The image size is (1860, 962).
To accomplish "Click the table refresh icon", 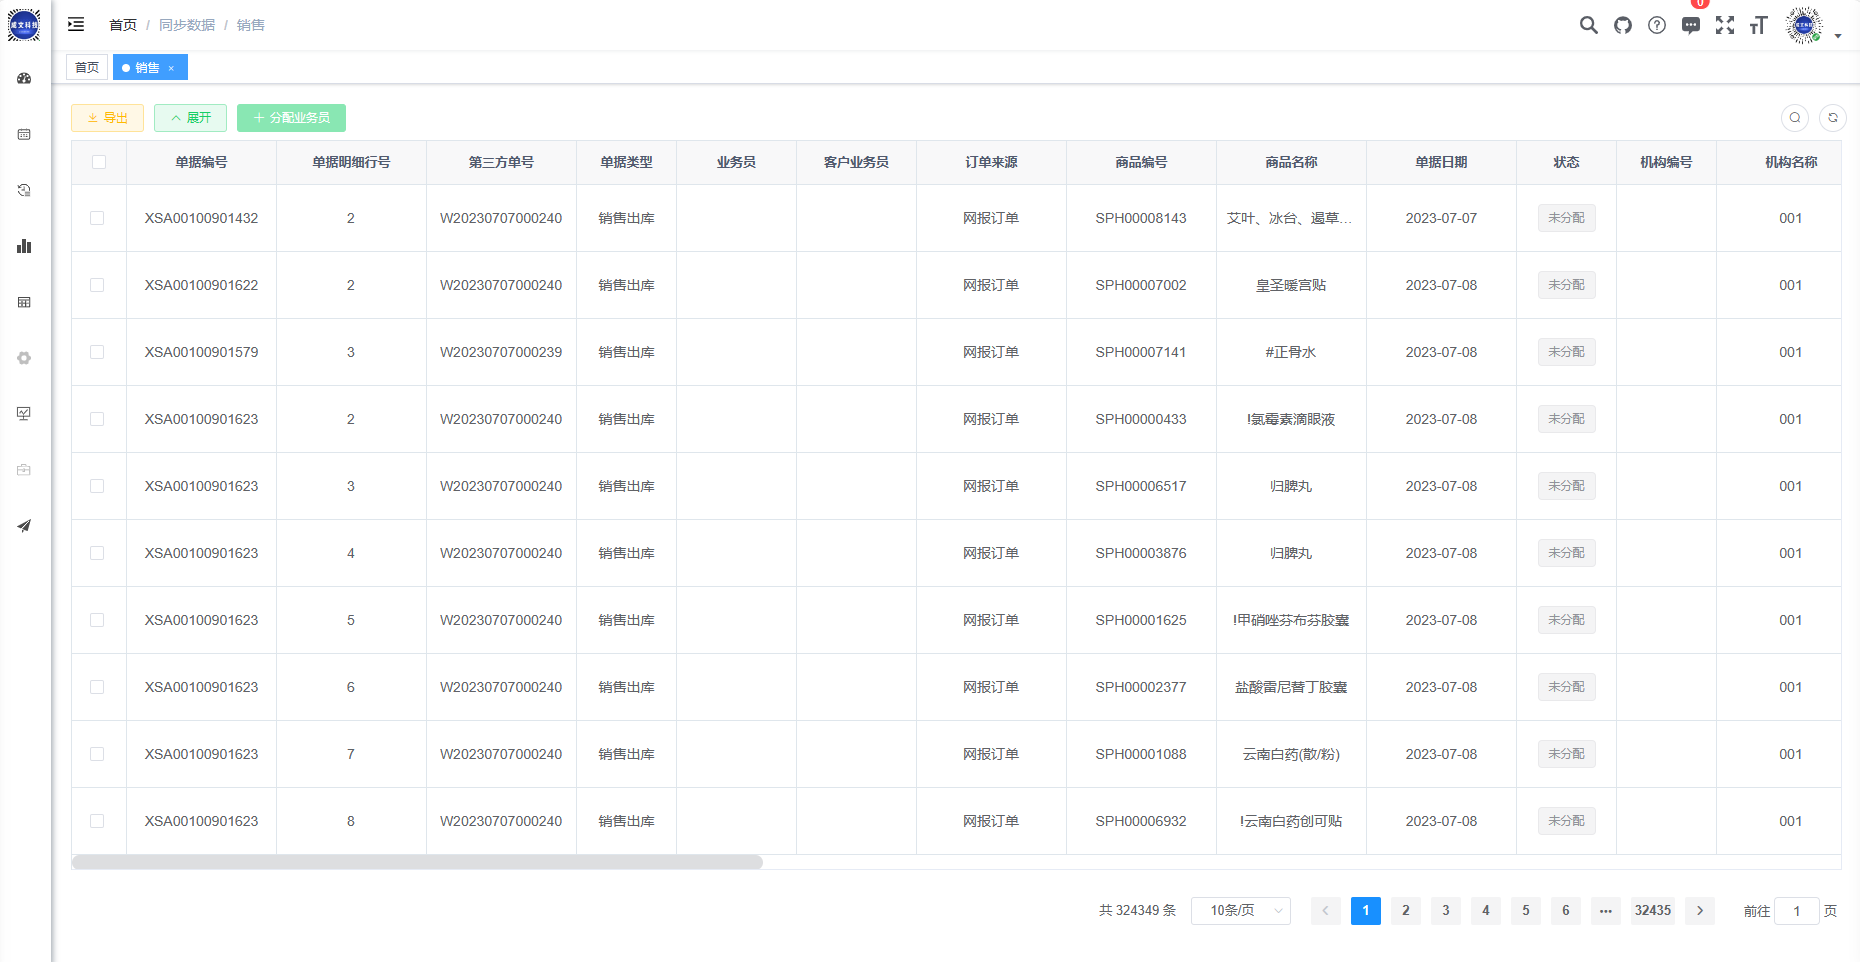I will point(1832,118).
